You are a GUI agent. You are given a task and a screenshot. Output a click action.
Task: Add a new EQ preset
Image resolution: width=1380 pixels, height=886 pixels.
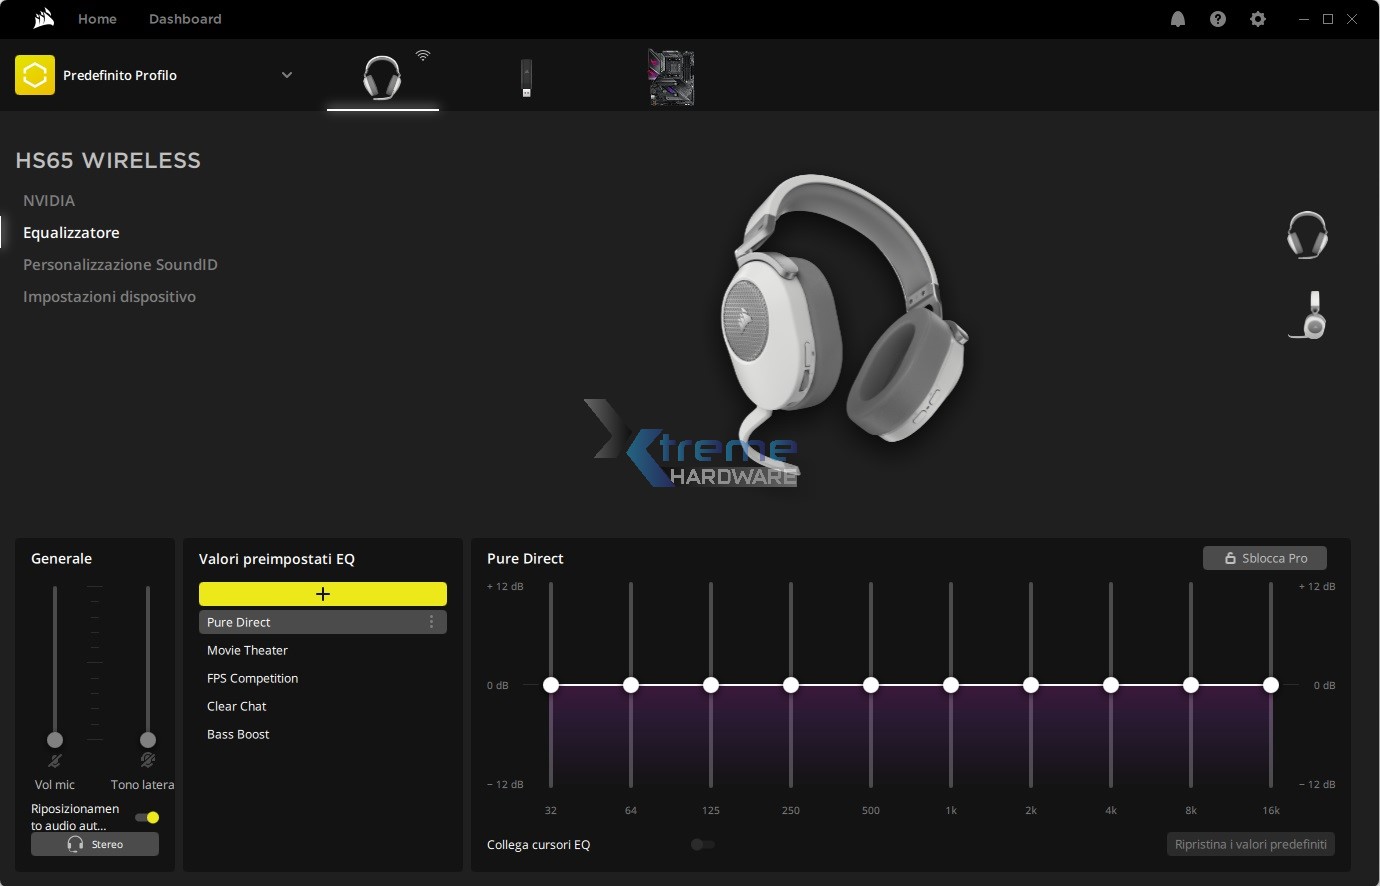[x=322, y=594]
